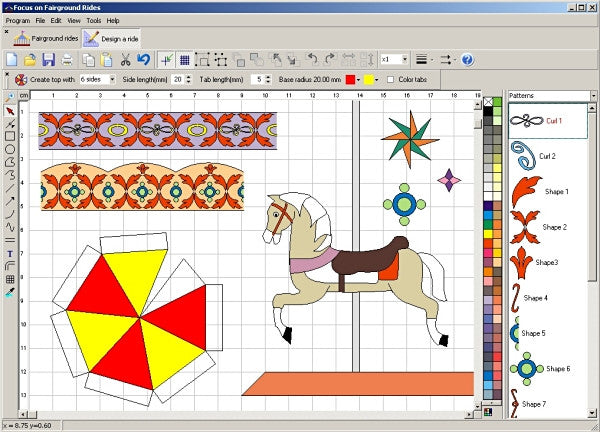Click the blue Undo arrow icon
This screenshot has height=432, width=600.
coord(144,60)
